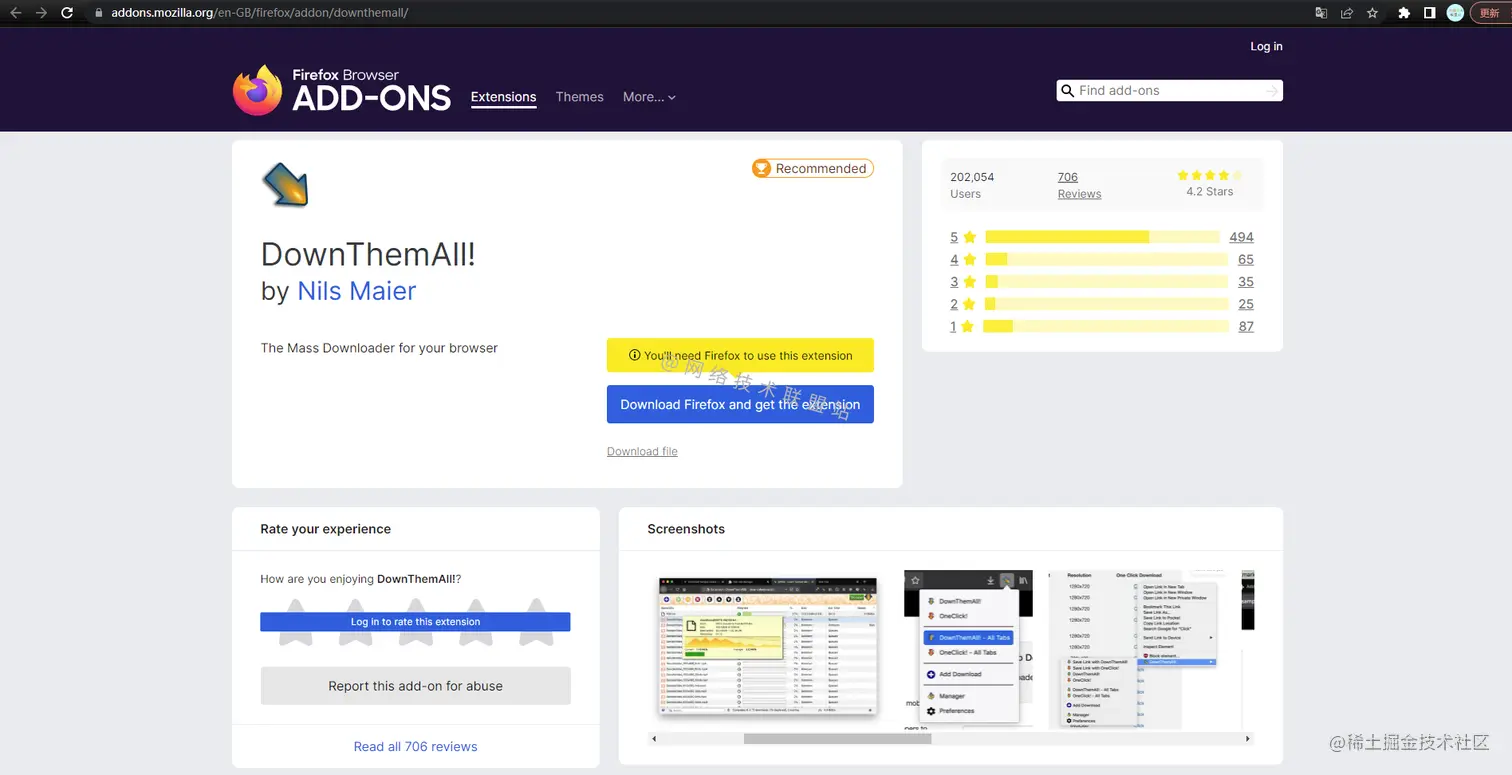Open the first download manager screenshot

(x=768, y=647)
